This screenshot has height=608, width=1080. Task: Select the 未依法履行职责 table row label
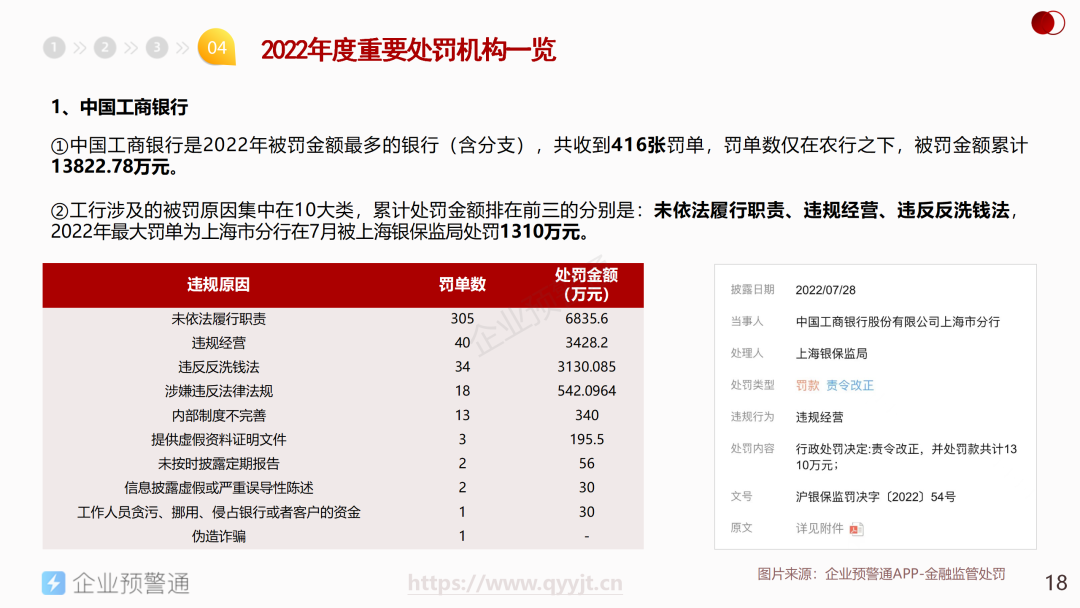click(x=218, y=319)
